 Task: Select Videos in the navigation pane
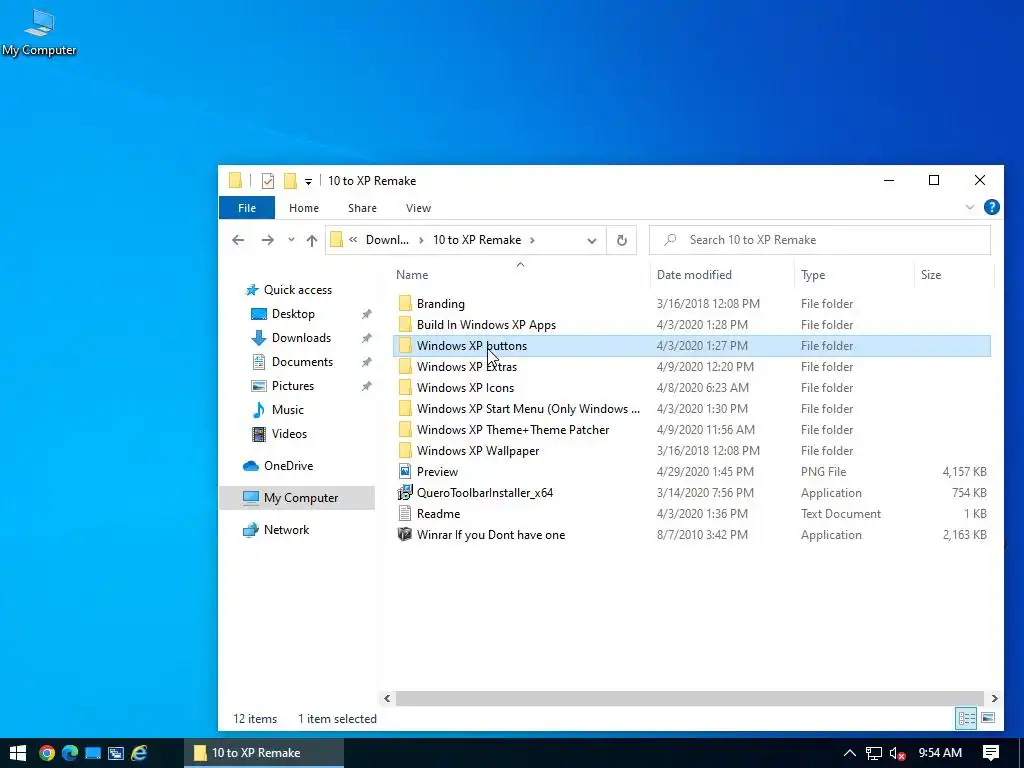click(x=289, y=434)
